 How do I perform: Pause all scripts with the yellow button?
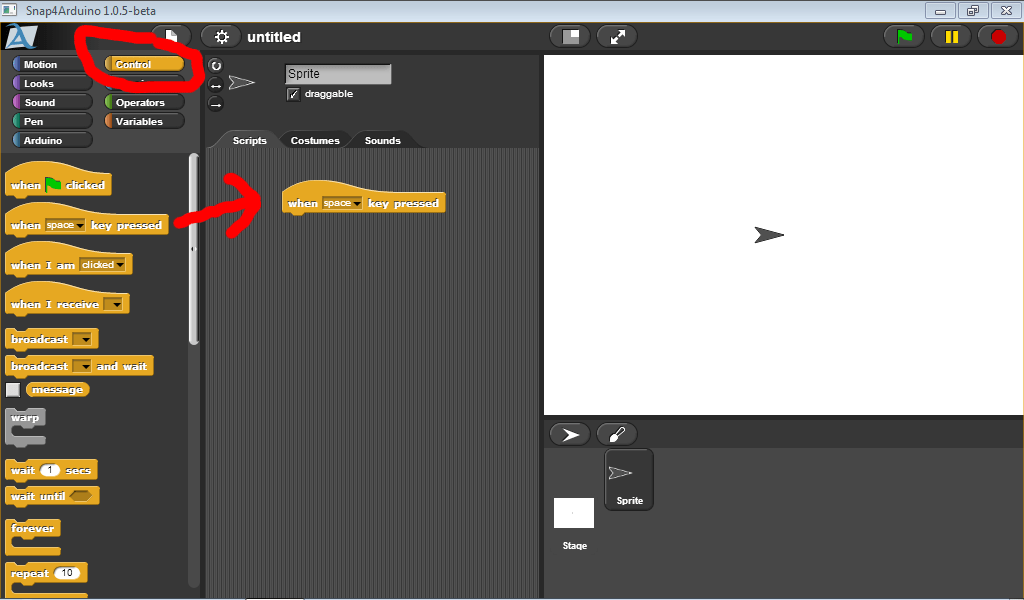(x=951, y=37)
